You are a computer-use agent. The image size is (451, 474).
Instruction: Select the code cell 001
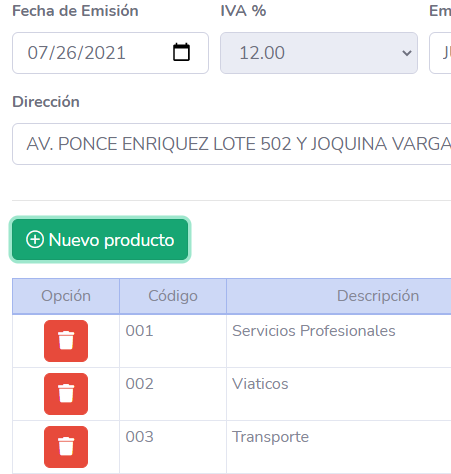[x=173, y=341]
